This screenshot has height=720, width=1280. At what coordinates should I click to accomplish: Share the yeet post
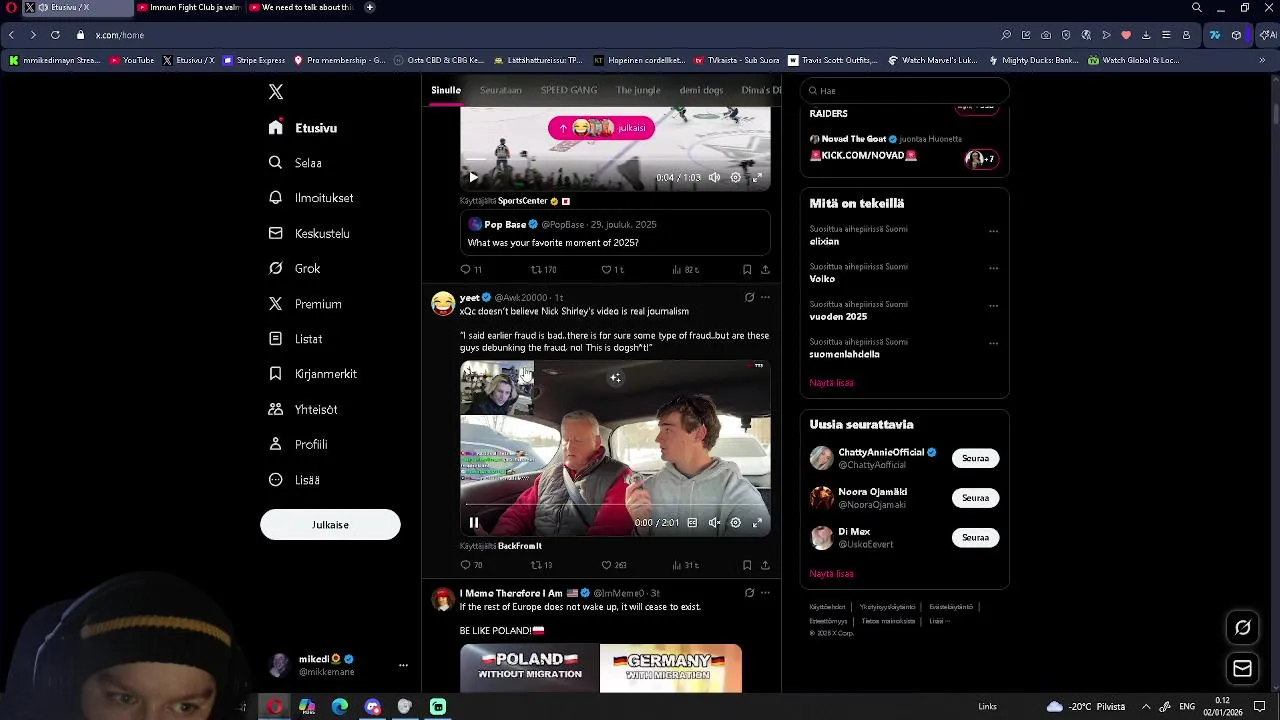click(x=765, y=565)
